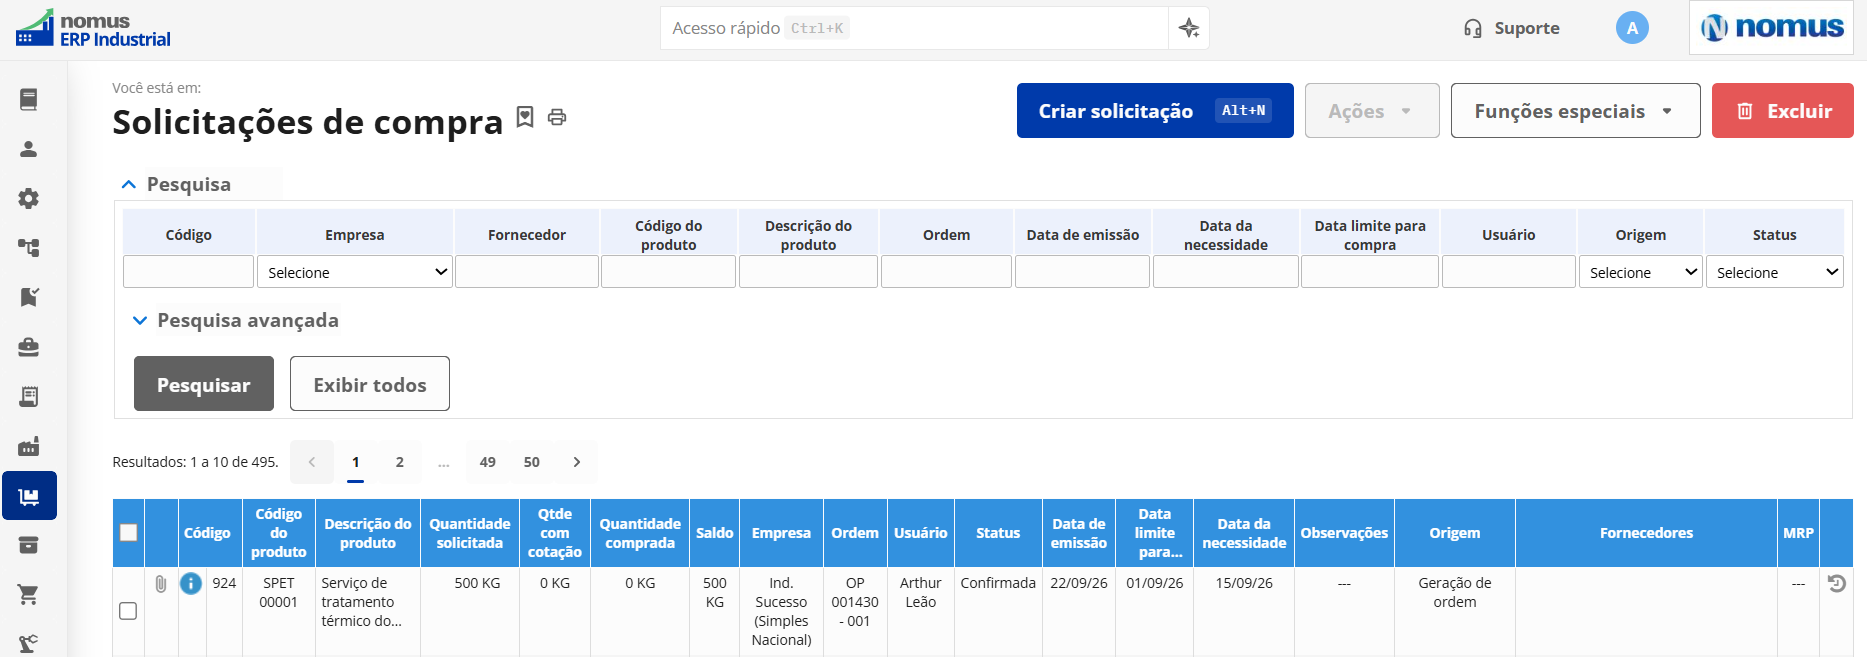Click the info icon on row 924
Viewport: 1867px width, 657px height.
pos(191,583)
